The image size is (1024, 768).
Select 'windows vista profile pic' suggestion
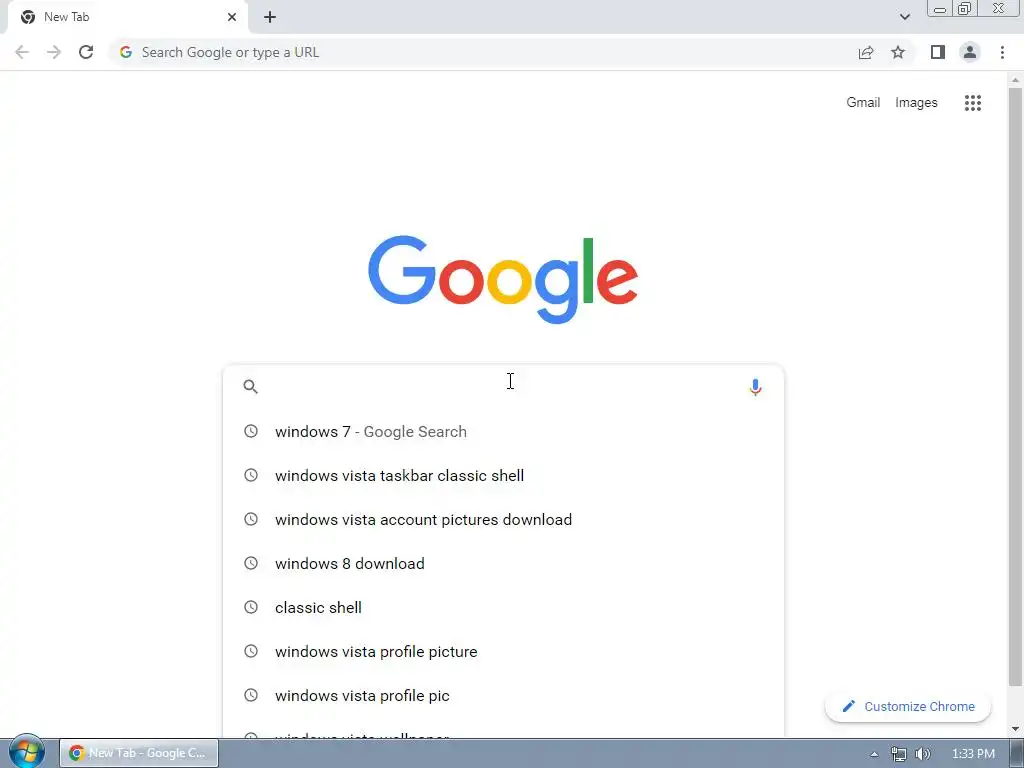tap(503, 696)
